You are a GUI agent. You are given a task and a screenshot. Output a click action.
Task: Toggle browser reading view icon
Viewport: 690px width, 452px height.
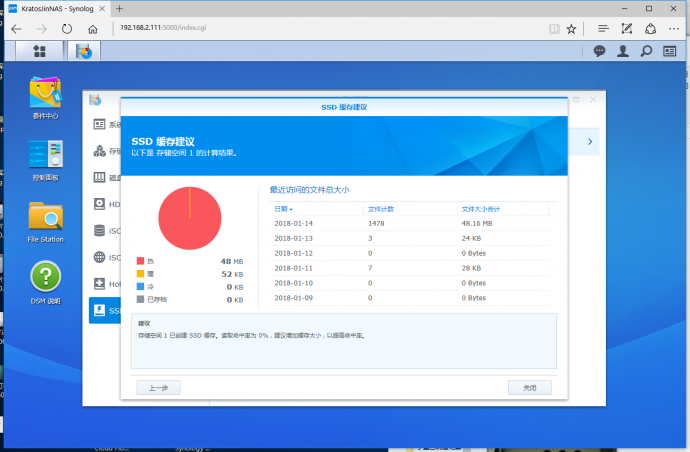[x=554, y=29]
